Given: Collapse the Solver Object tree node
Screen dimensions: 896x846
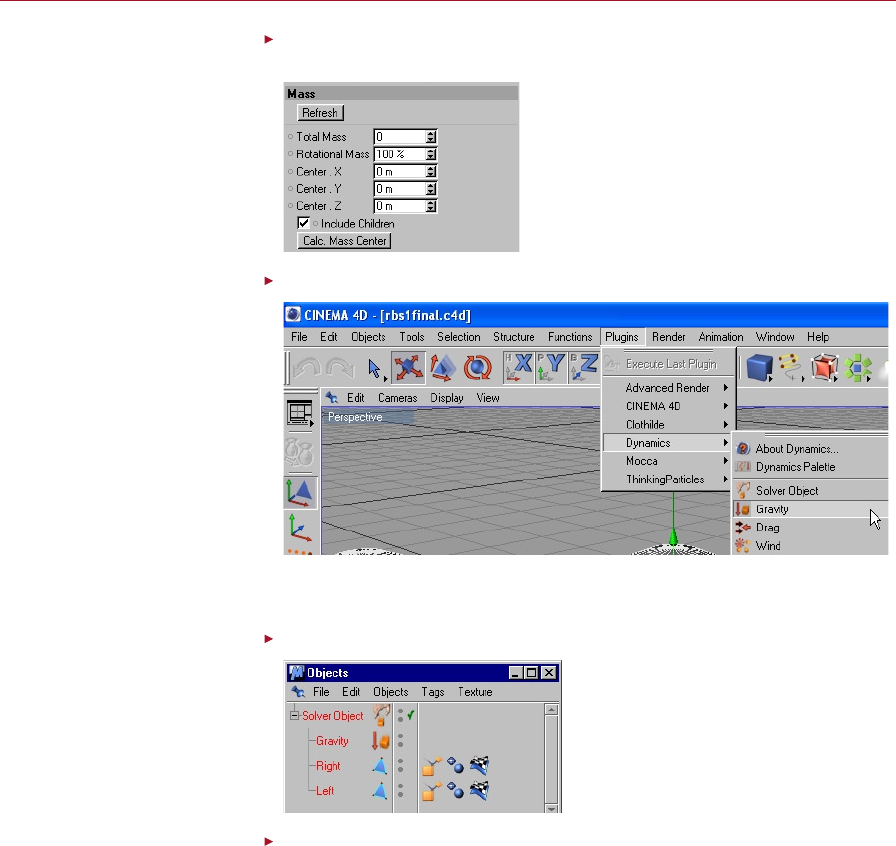Looking at the screenshot, I should coord(294,715).
